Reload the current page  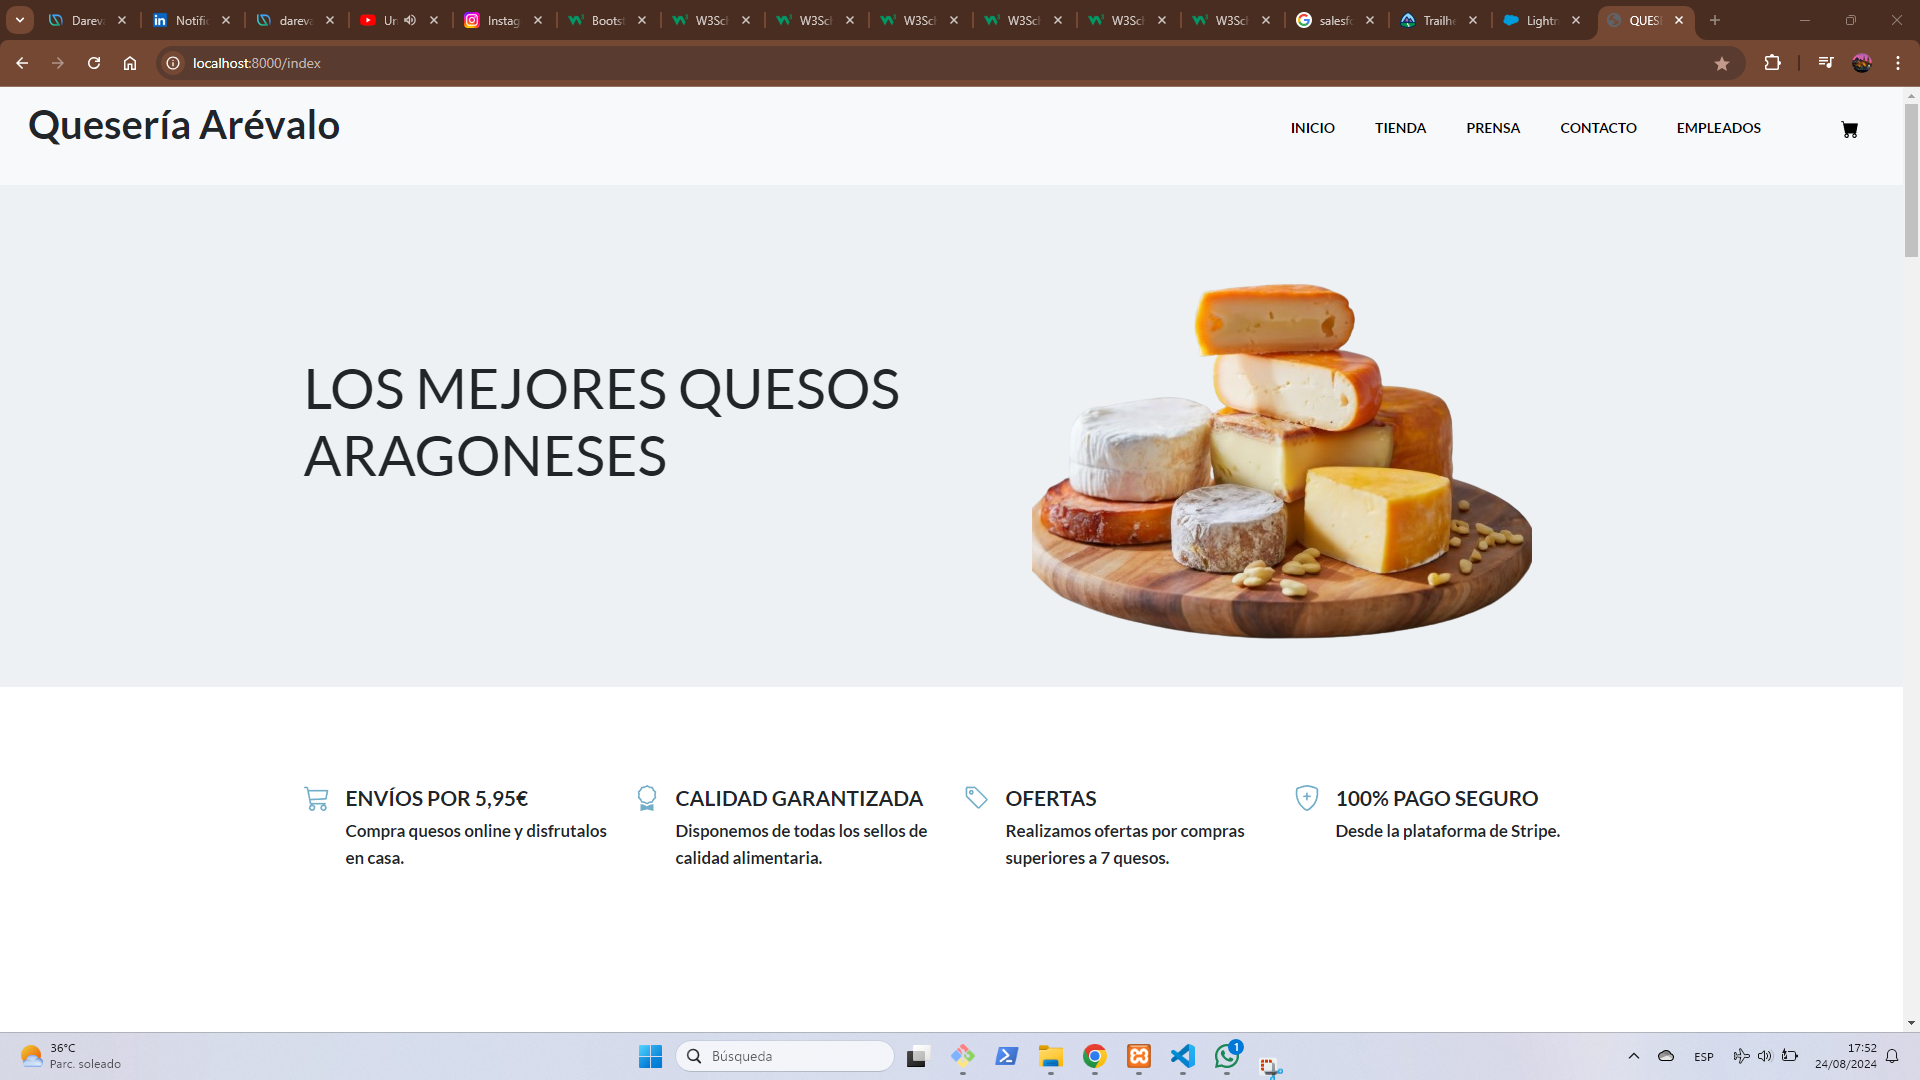(x=94, y=62)
